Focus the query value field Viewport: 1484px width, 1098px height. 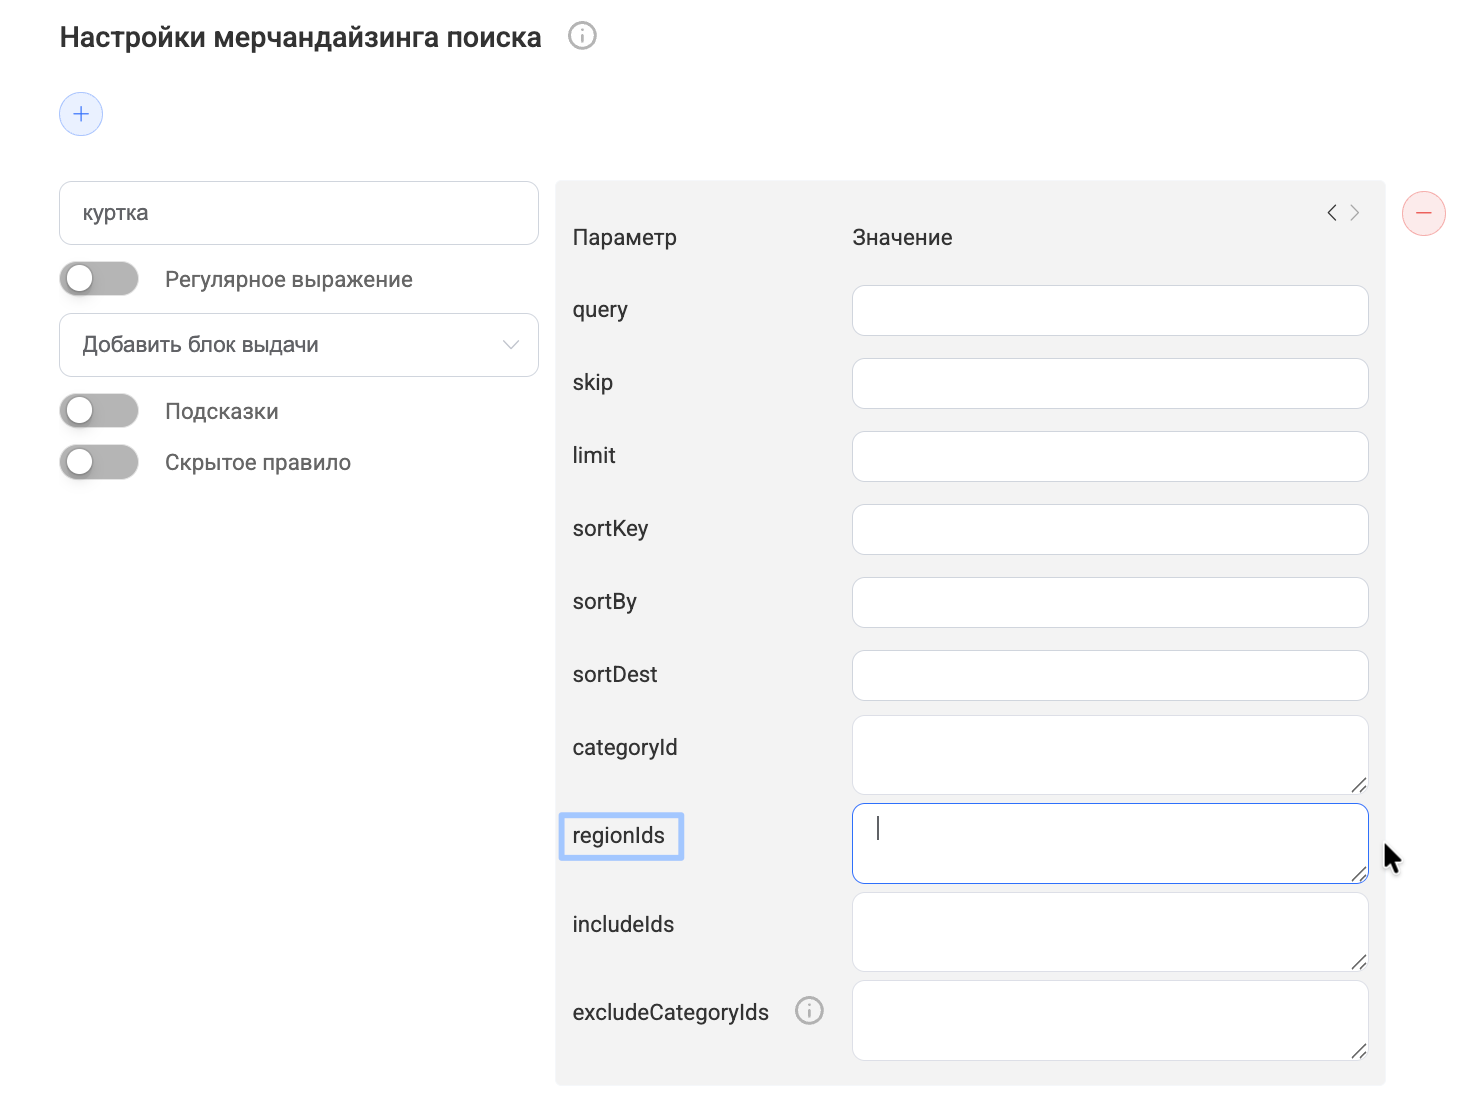1109,311
